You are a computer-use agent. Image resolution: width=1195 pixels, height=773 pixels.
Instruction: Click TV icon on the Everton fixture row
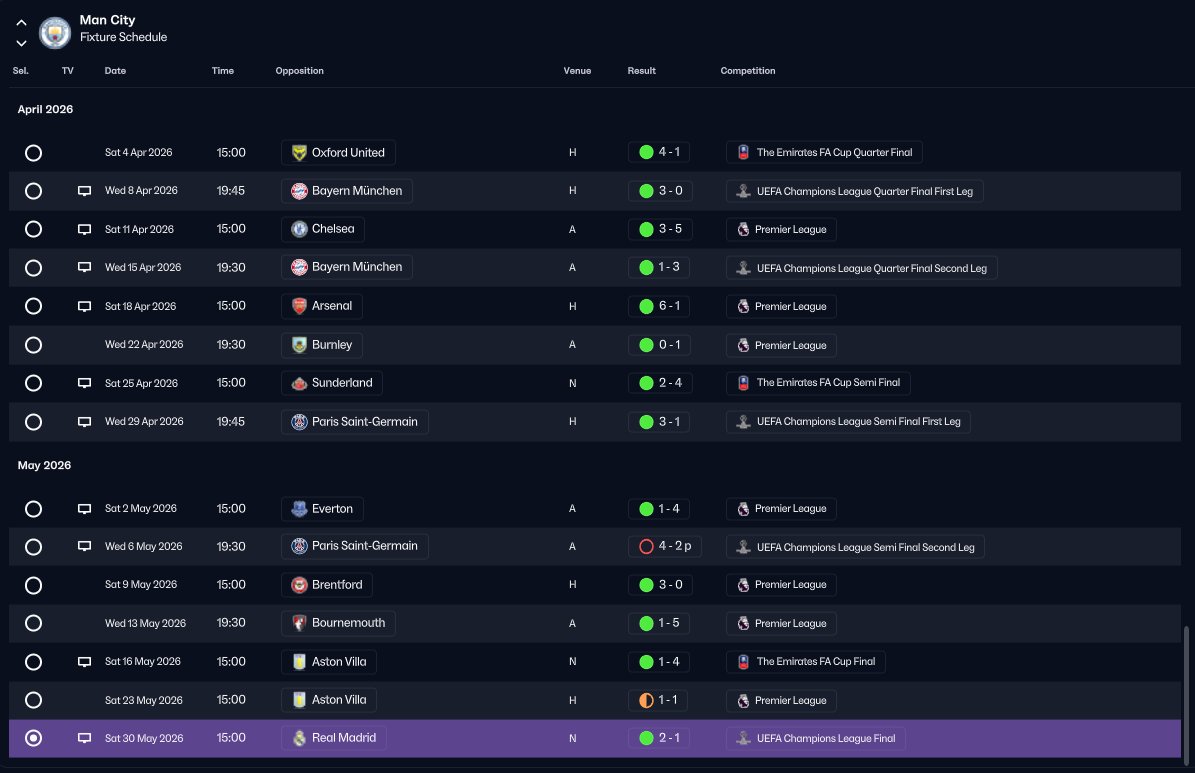coord(85,508)
